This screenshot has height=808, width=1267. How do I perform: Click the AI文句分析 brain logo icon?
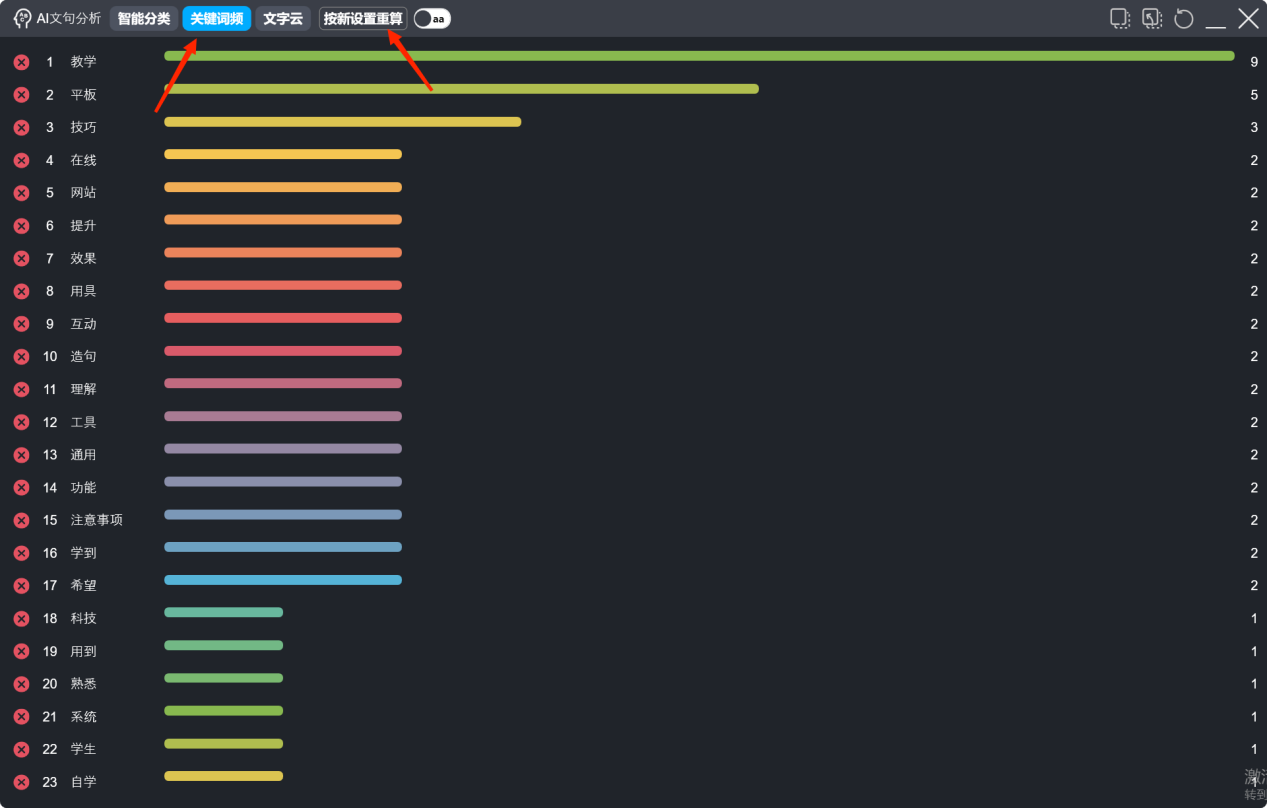click(22, 18)
